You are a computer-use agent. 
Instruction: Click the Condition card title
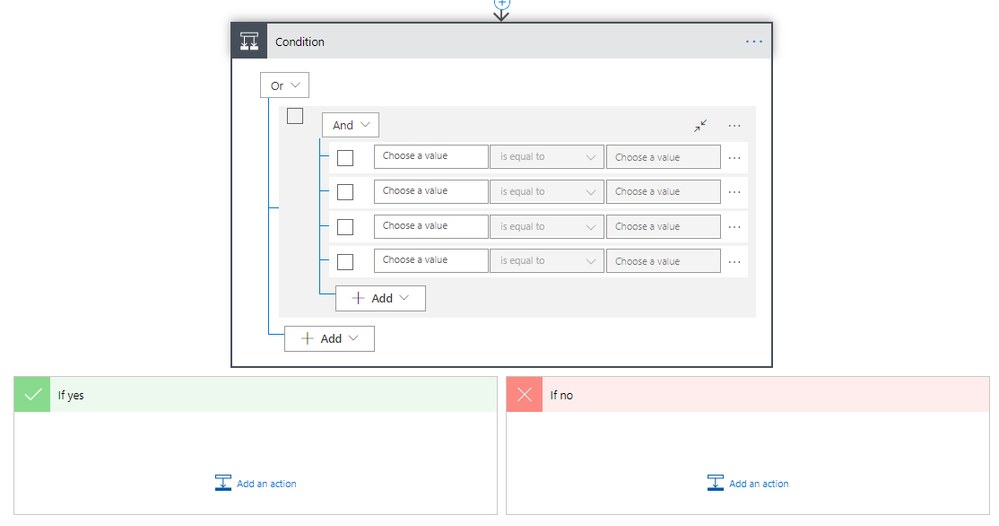(299, 42)
